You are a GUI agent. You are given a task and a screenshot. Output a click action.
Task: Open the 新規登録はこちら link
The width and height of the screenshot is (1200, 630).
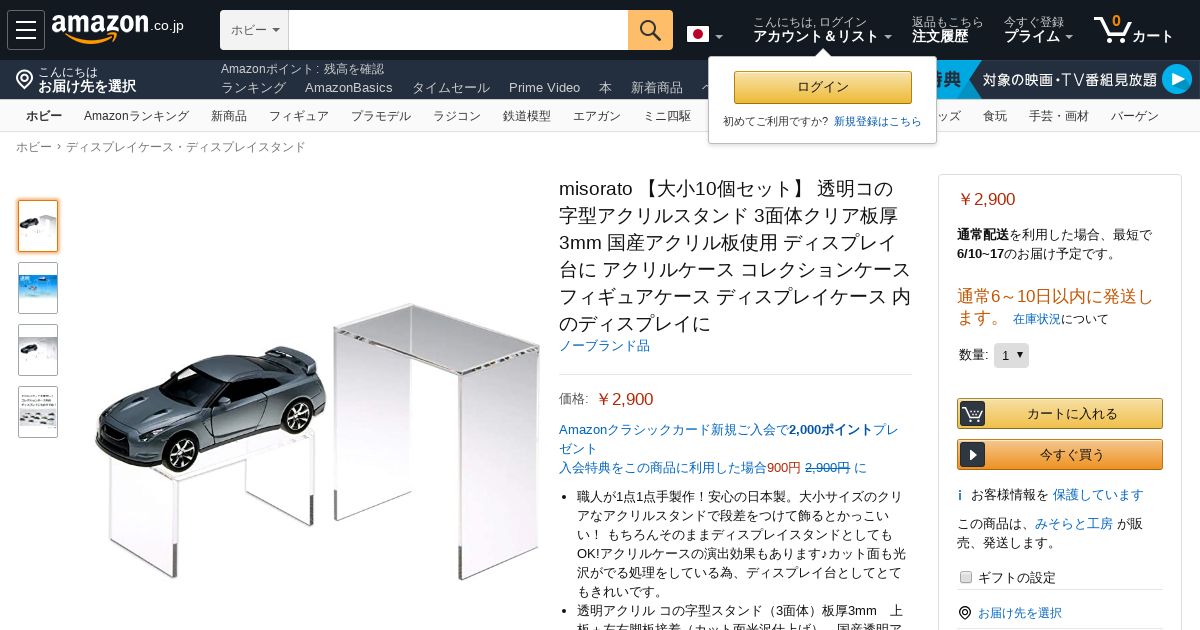878,121
